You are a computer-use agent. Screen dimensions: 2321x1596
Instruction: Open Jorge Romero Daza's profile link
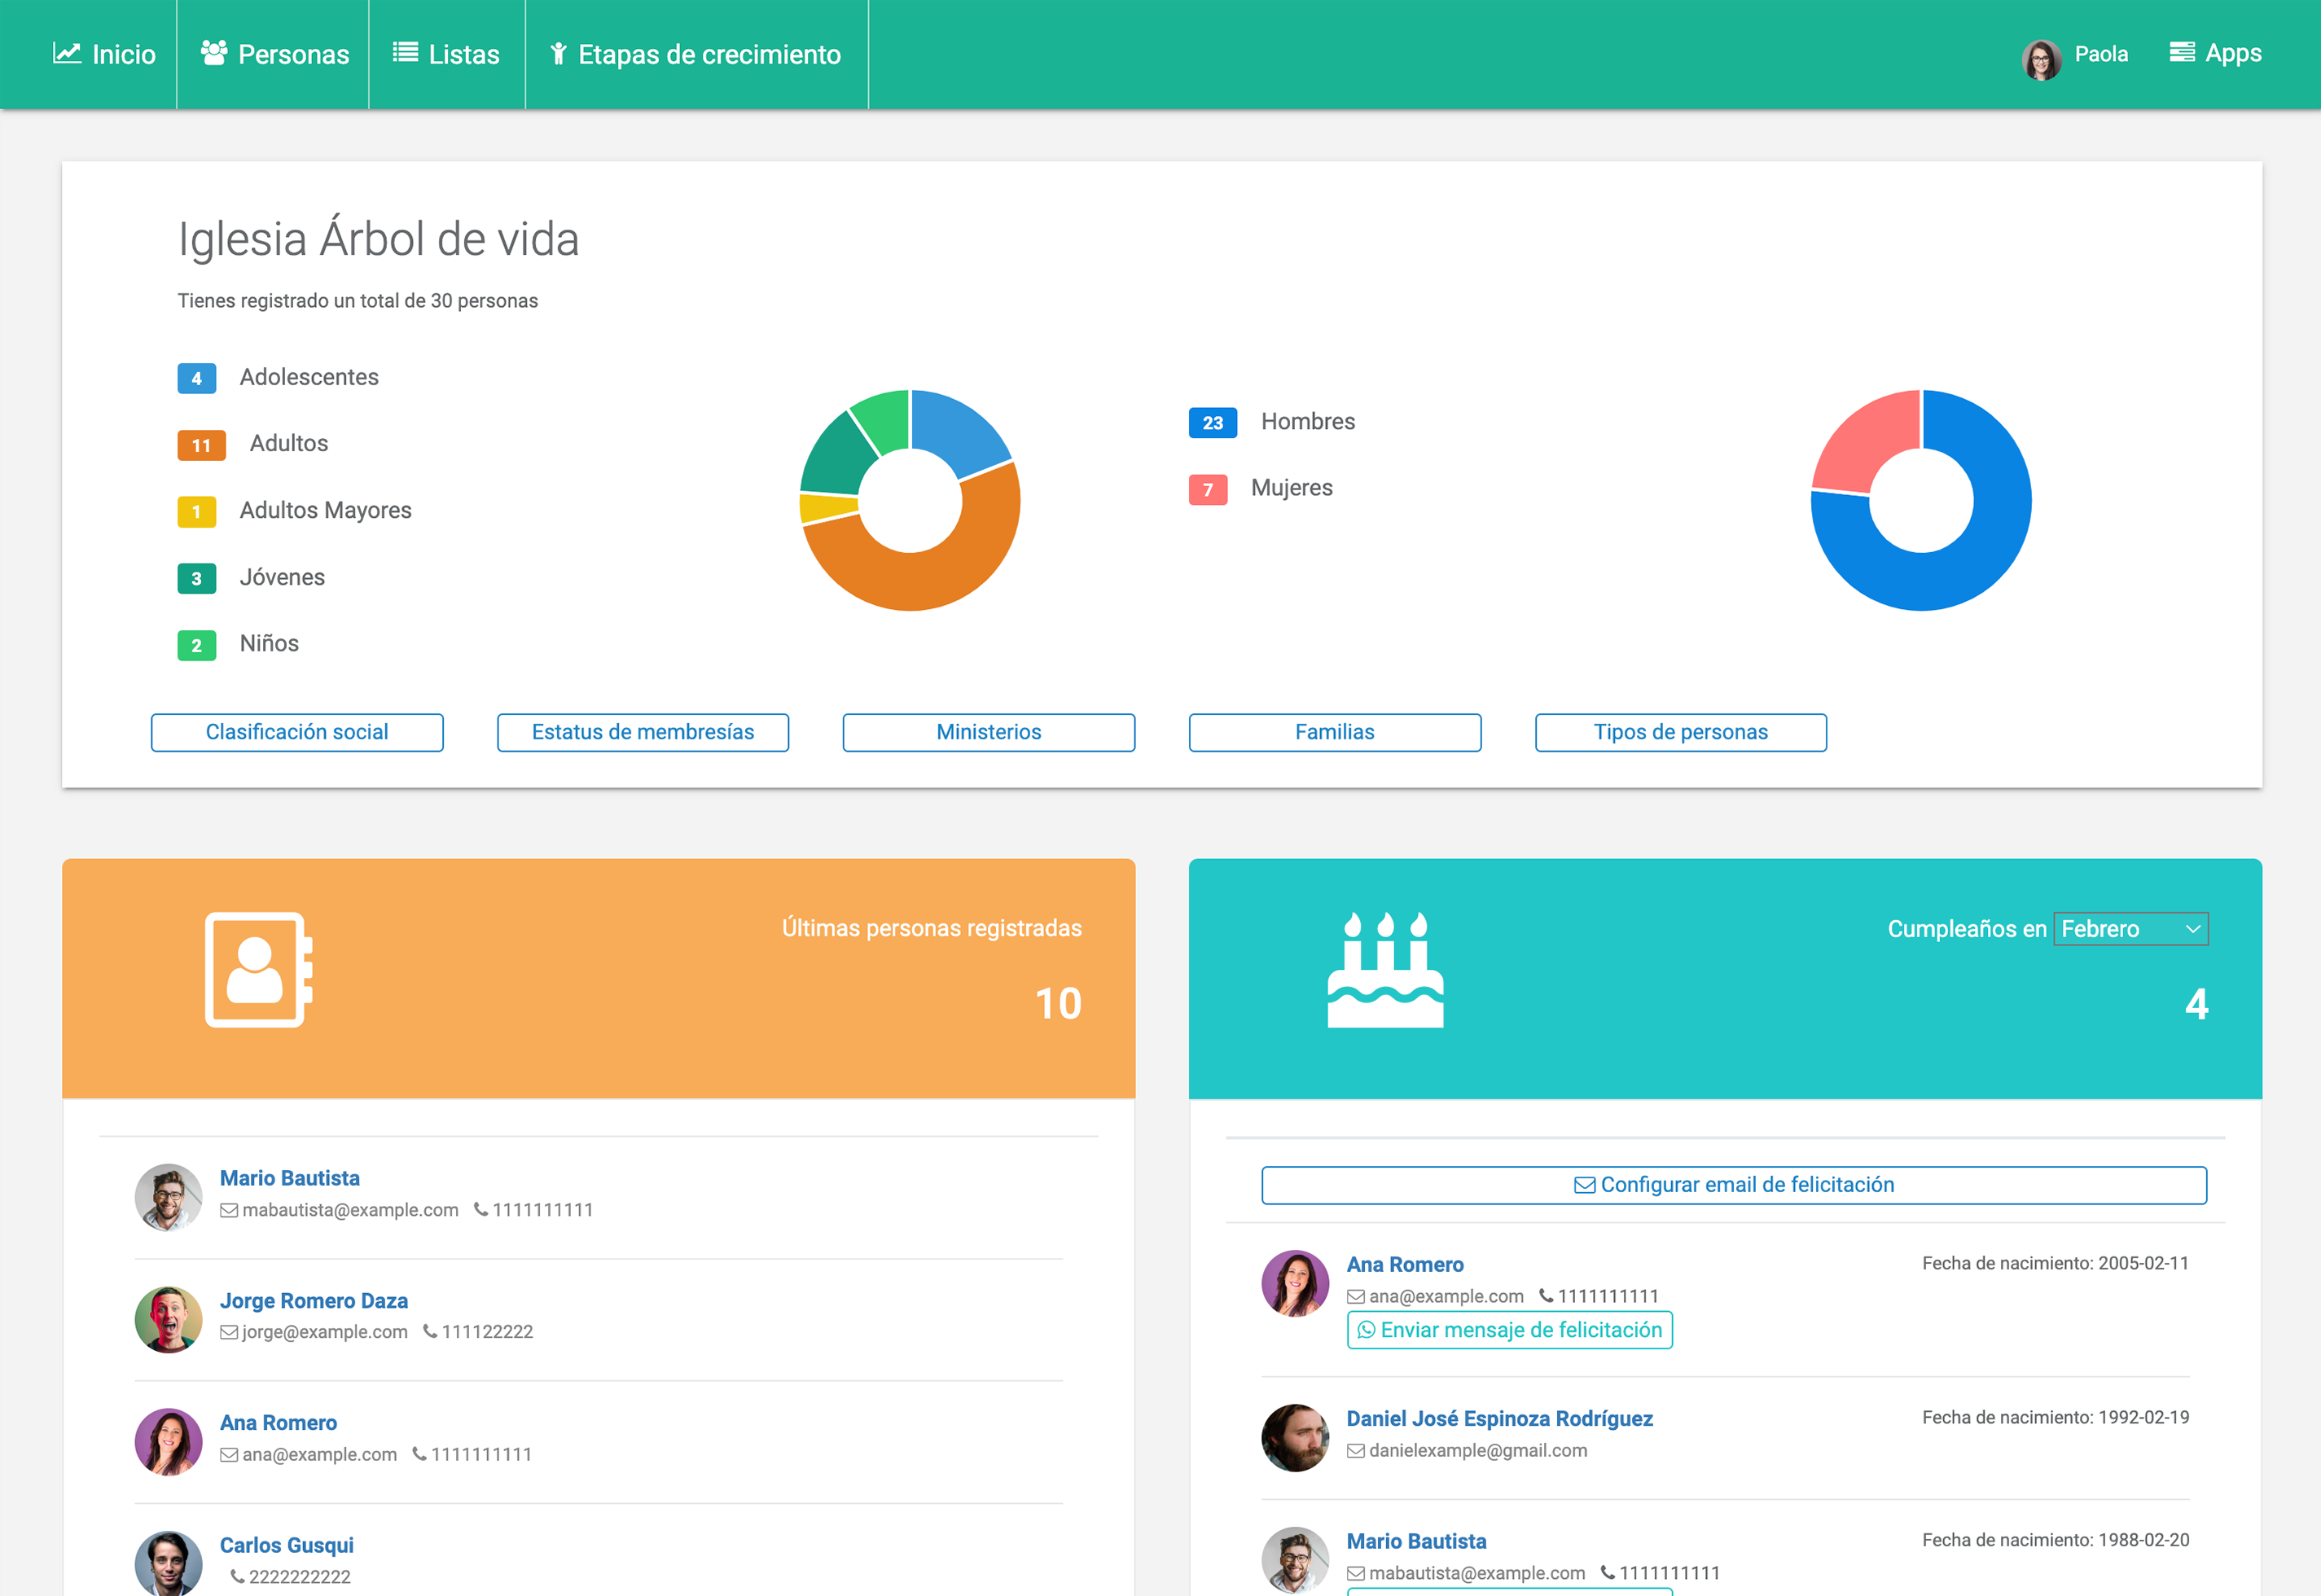[314, 1300]
